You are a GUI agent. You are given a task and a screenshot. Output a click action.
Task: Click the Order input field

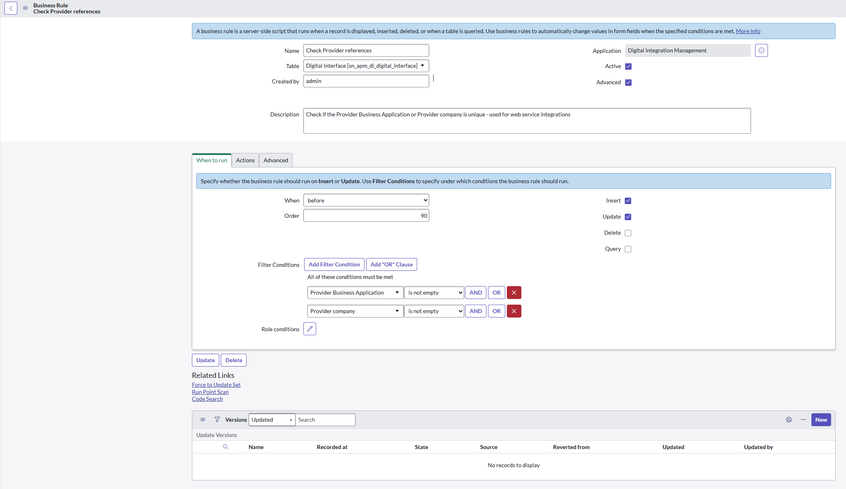point(366,215)
